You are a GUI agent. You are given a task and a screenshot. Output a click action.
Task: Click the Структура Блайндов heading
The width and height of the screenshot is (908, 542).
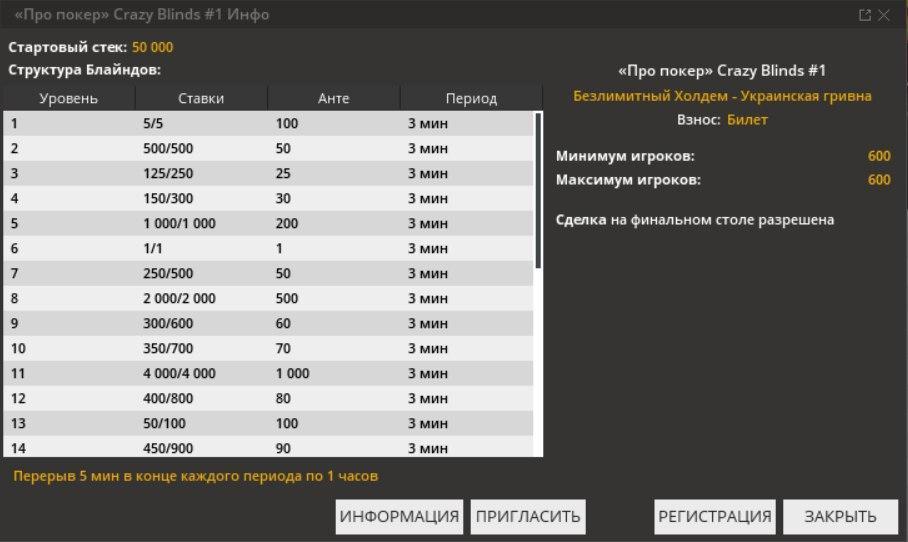(x=85, y=70)
